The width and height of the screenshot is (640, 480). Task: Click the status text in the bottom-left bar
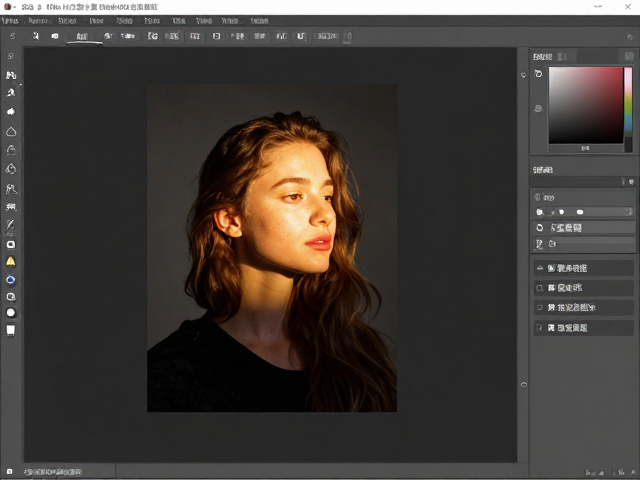(53, 471)
